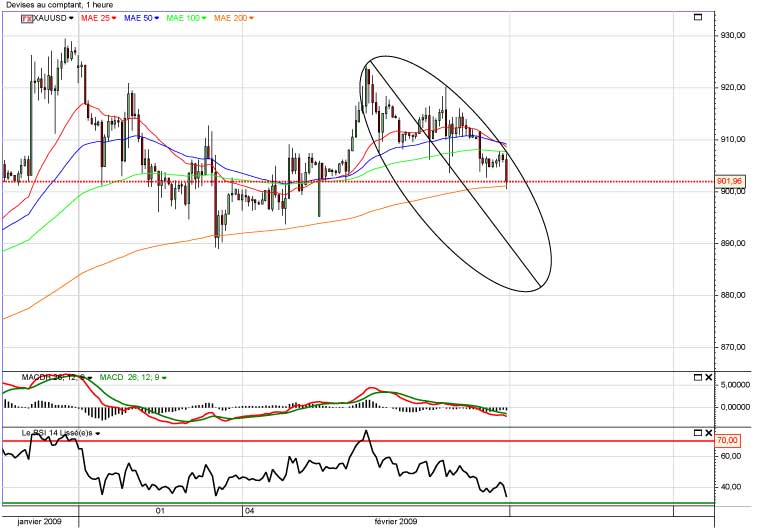
Task: Maximize the MACD indicator panel
Action: 698,377
